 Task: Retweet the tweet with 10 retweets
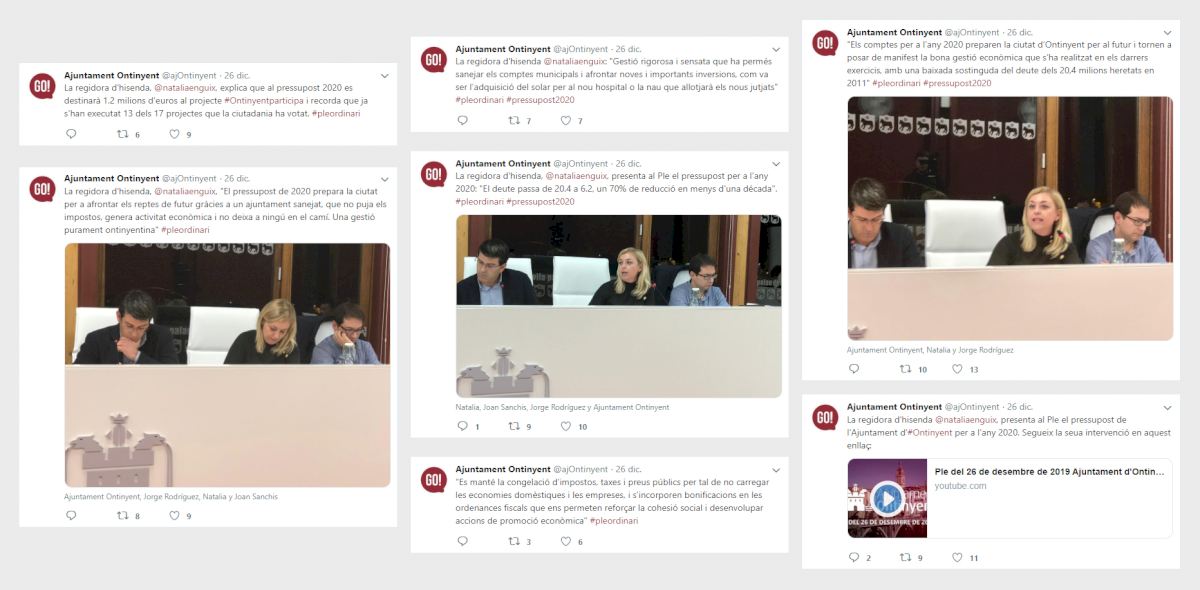click(907, 369)
